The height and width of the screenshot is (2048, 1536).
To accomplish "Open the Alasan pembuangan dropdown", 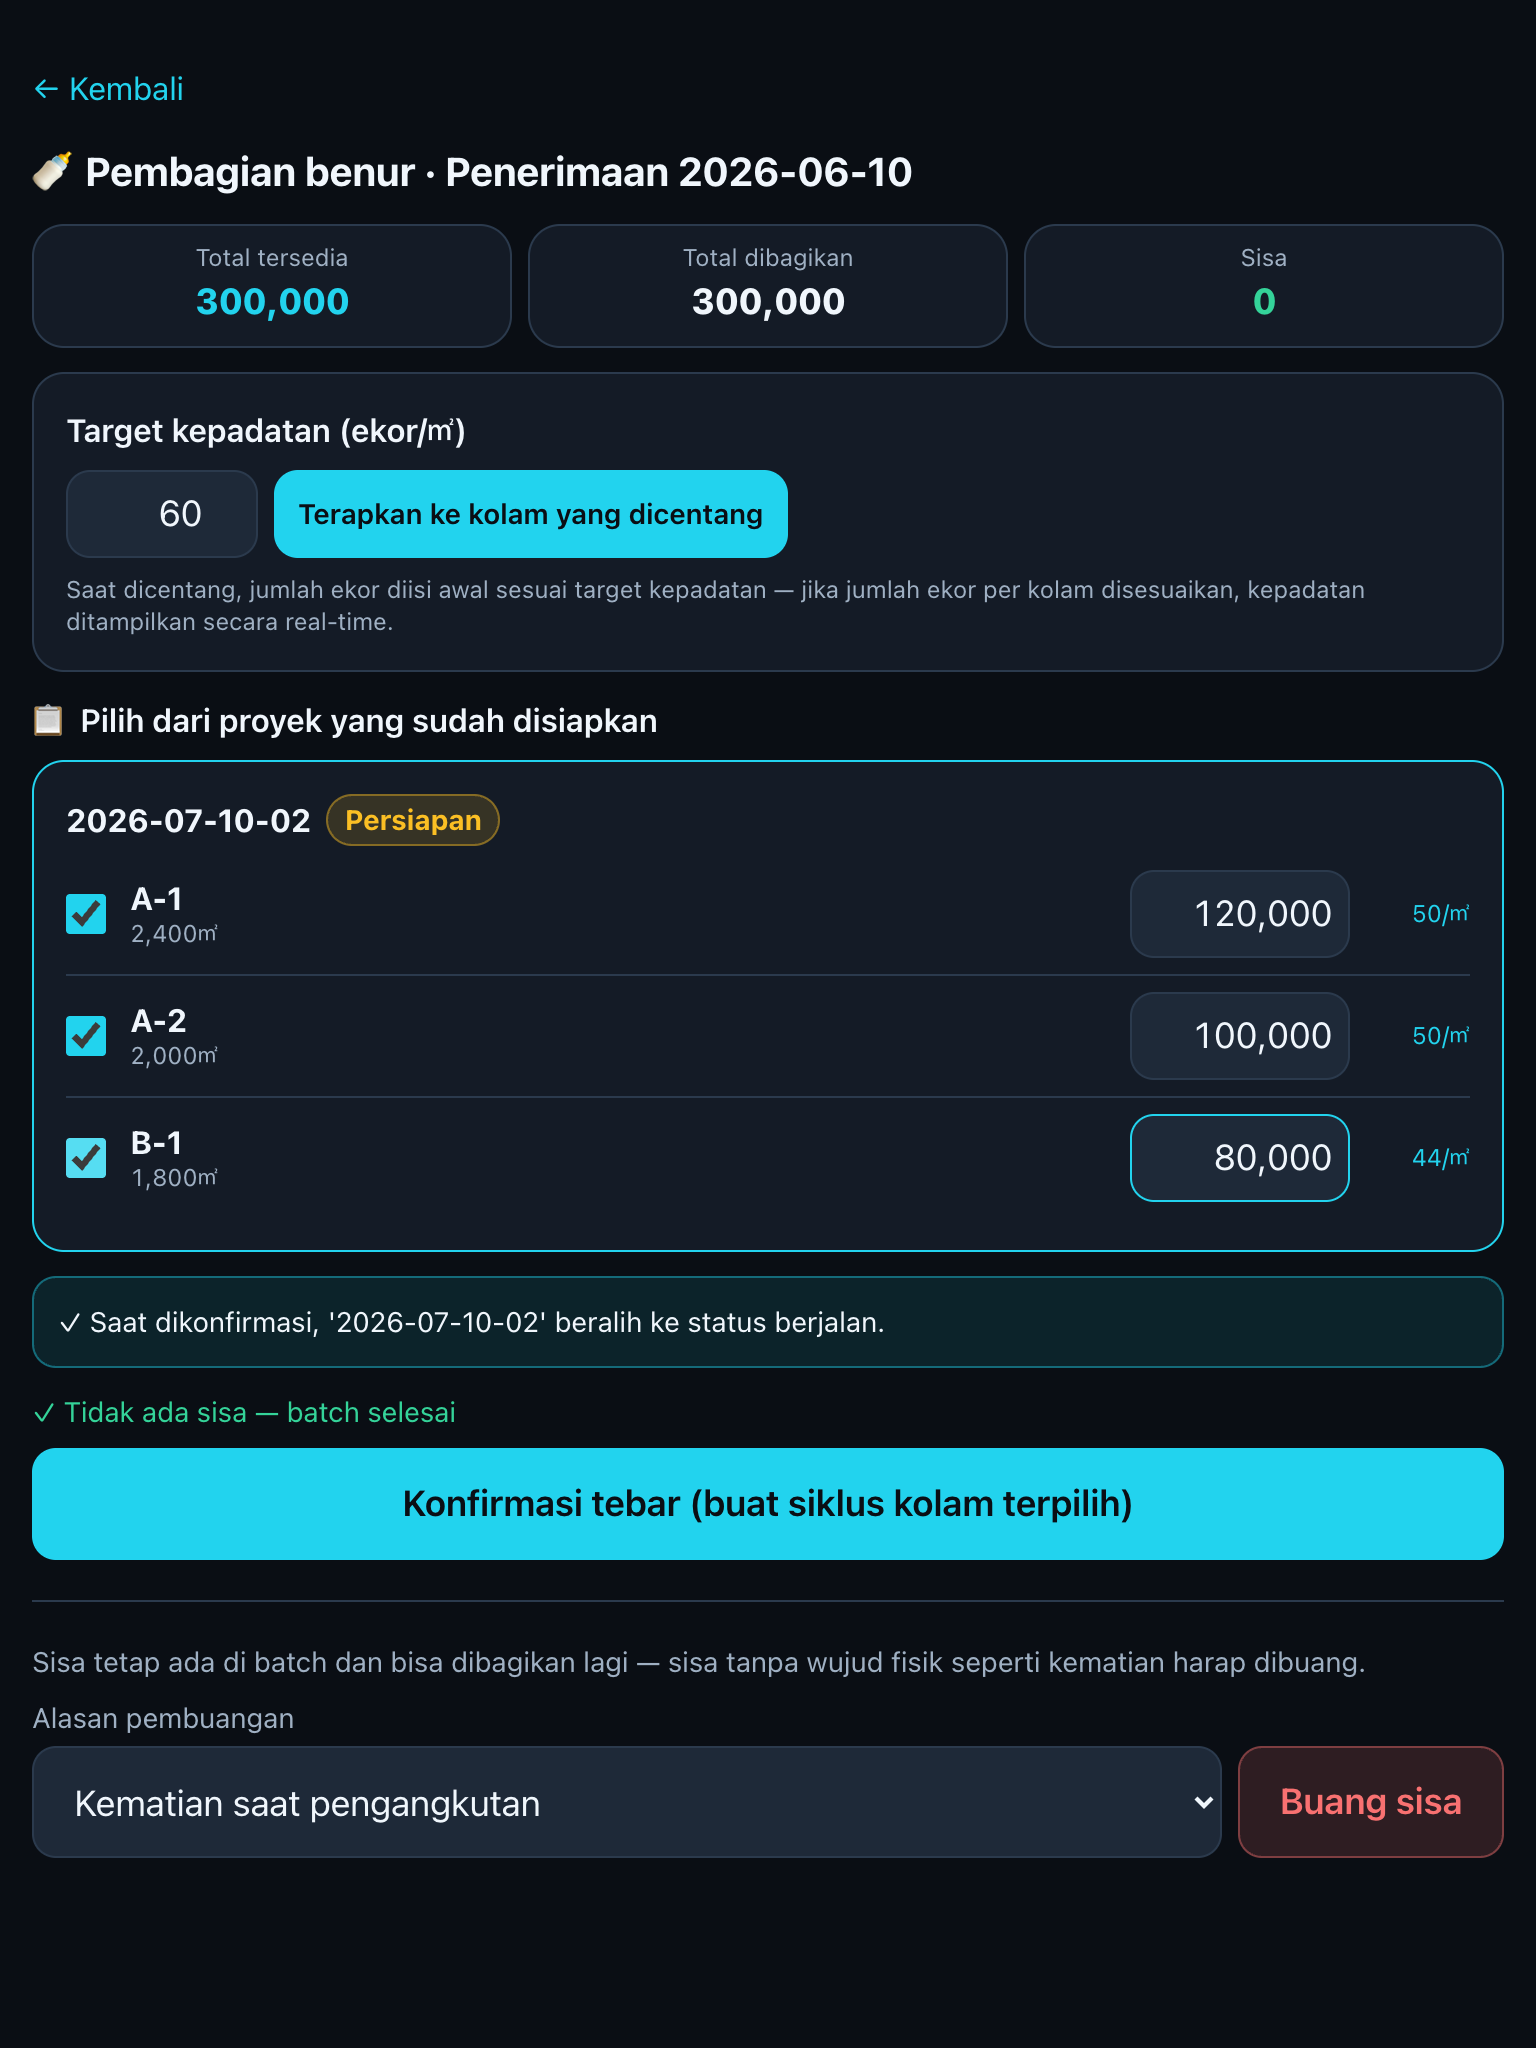I will (x=627, y=1803).
